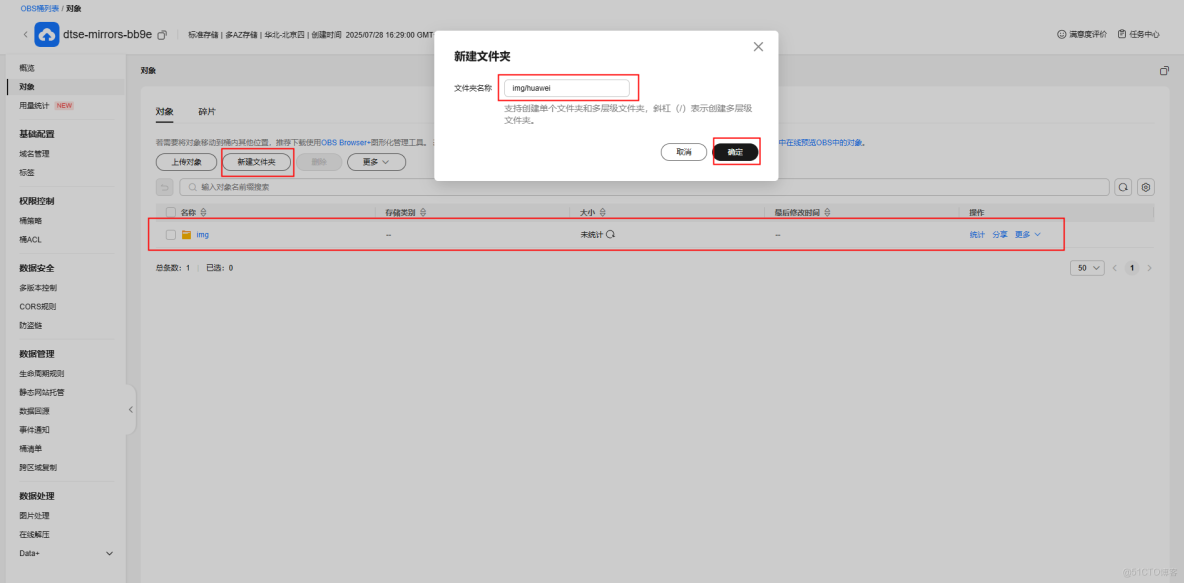Open the 满意度评价 smiley icon
The image size is (1184, 583).
pyautogui.click(x=1062, y=33)
